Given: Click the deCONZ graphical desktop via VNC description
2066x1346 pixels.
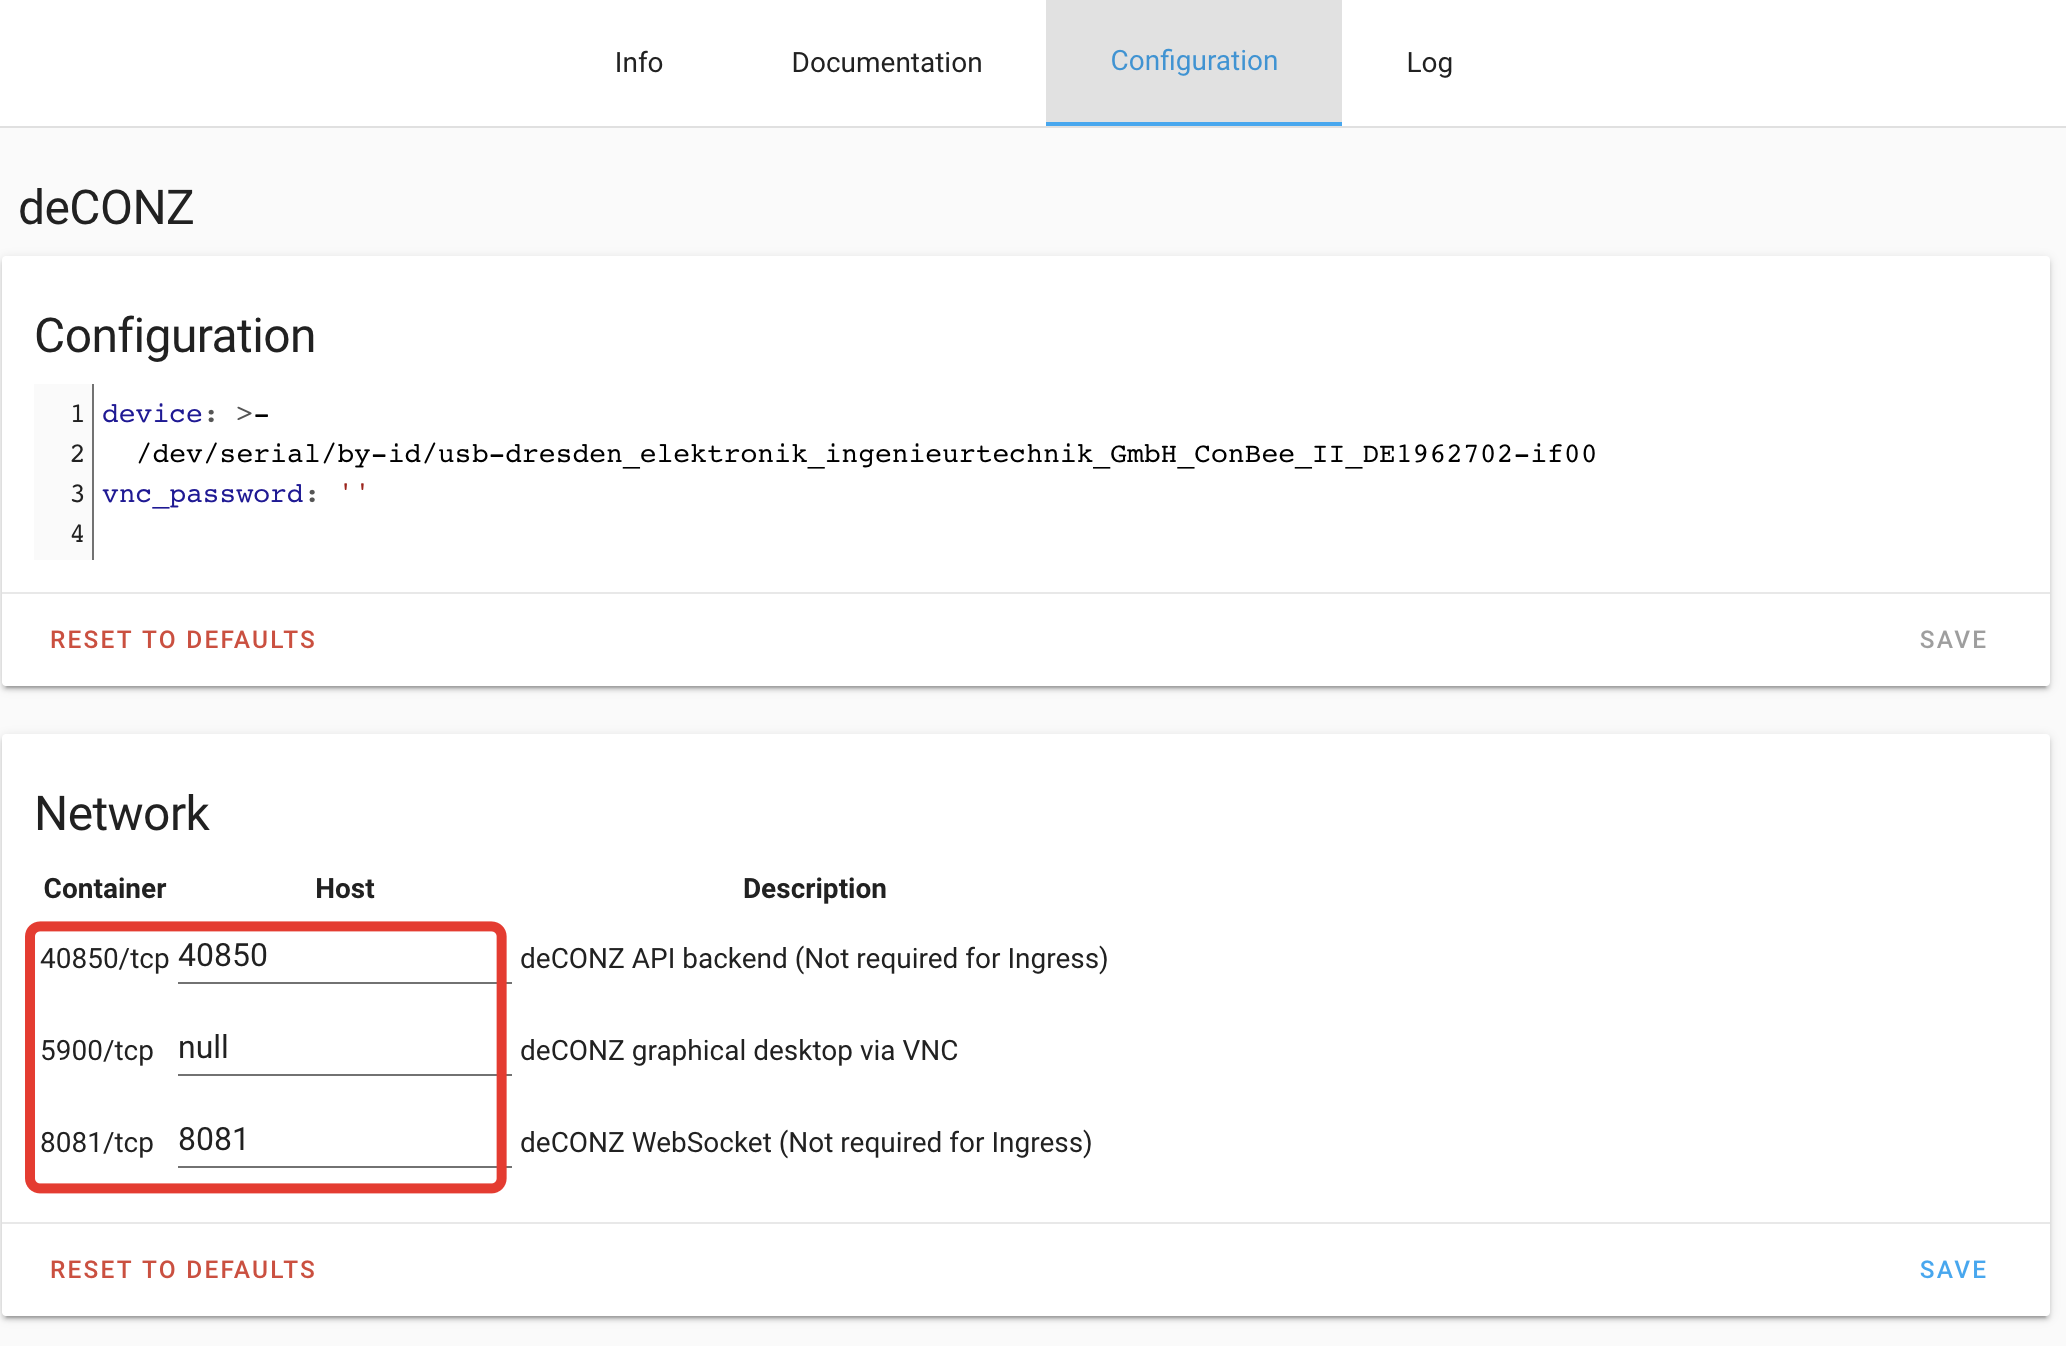Looking at the screenshot, I should click(x=738, y=1050).
